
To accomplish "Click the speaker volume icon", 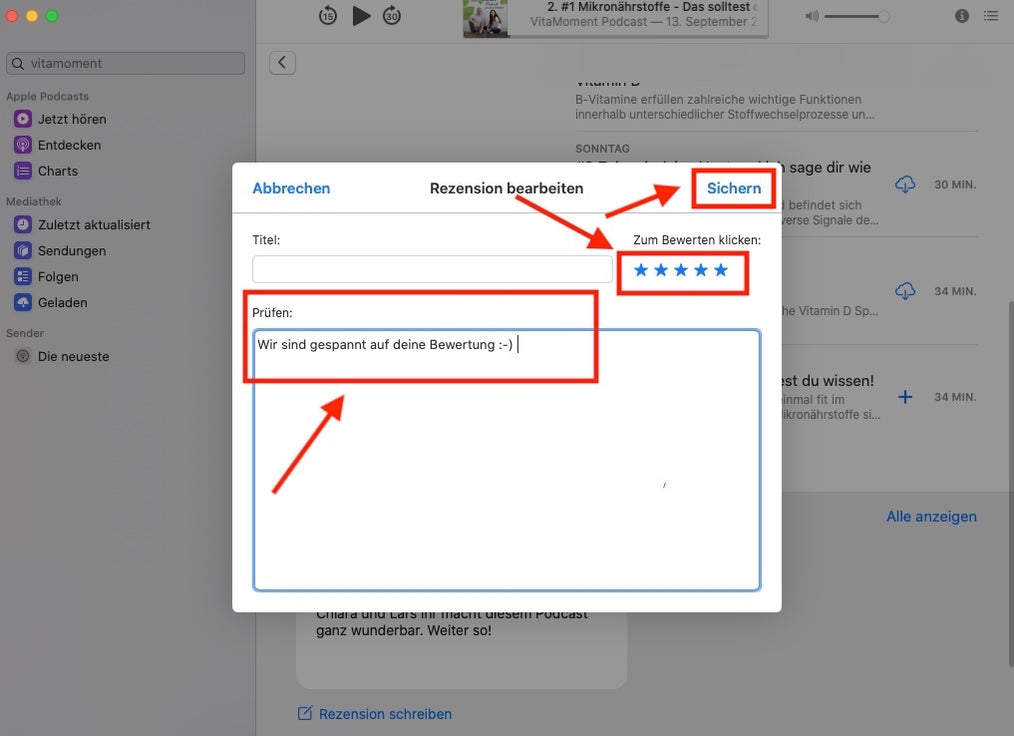I will pos(812,16).
